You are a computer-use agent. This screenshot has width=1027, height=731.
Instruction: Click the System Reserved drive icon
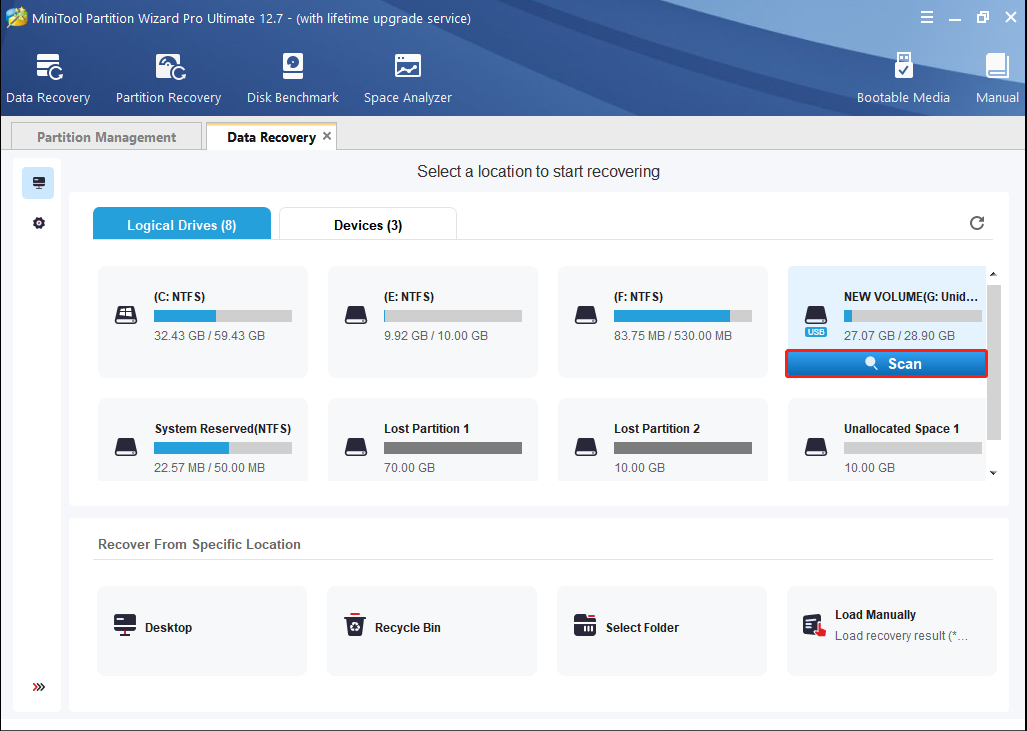(x=126, y=447)
